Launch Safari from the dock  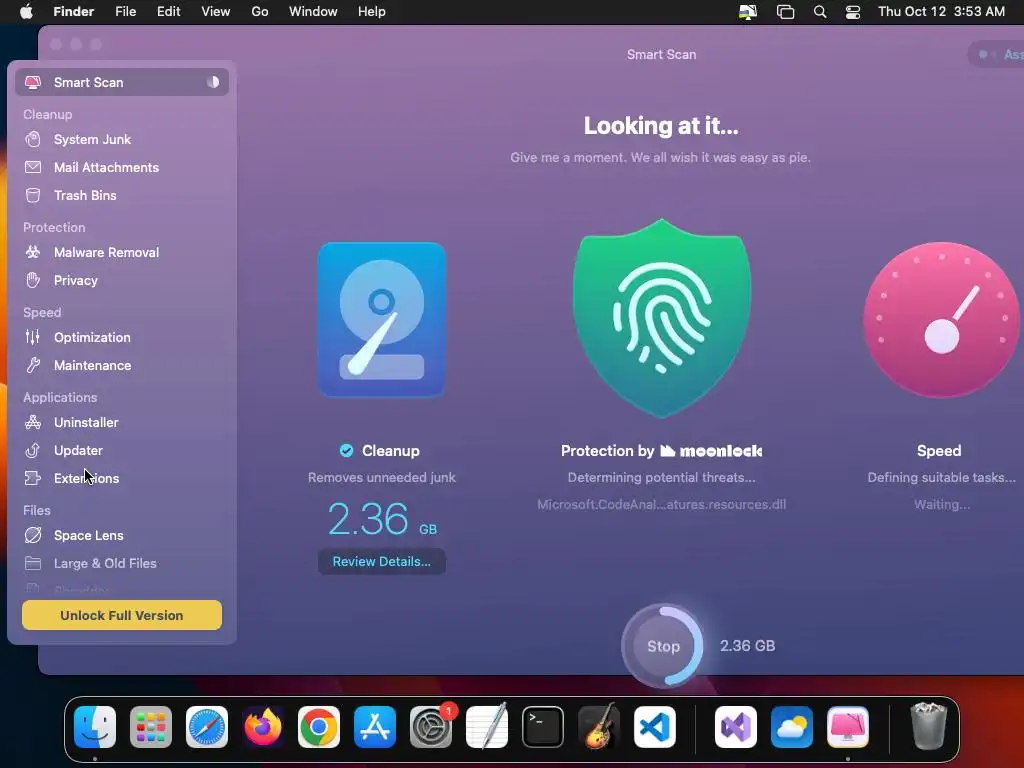207,727
